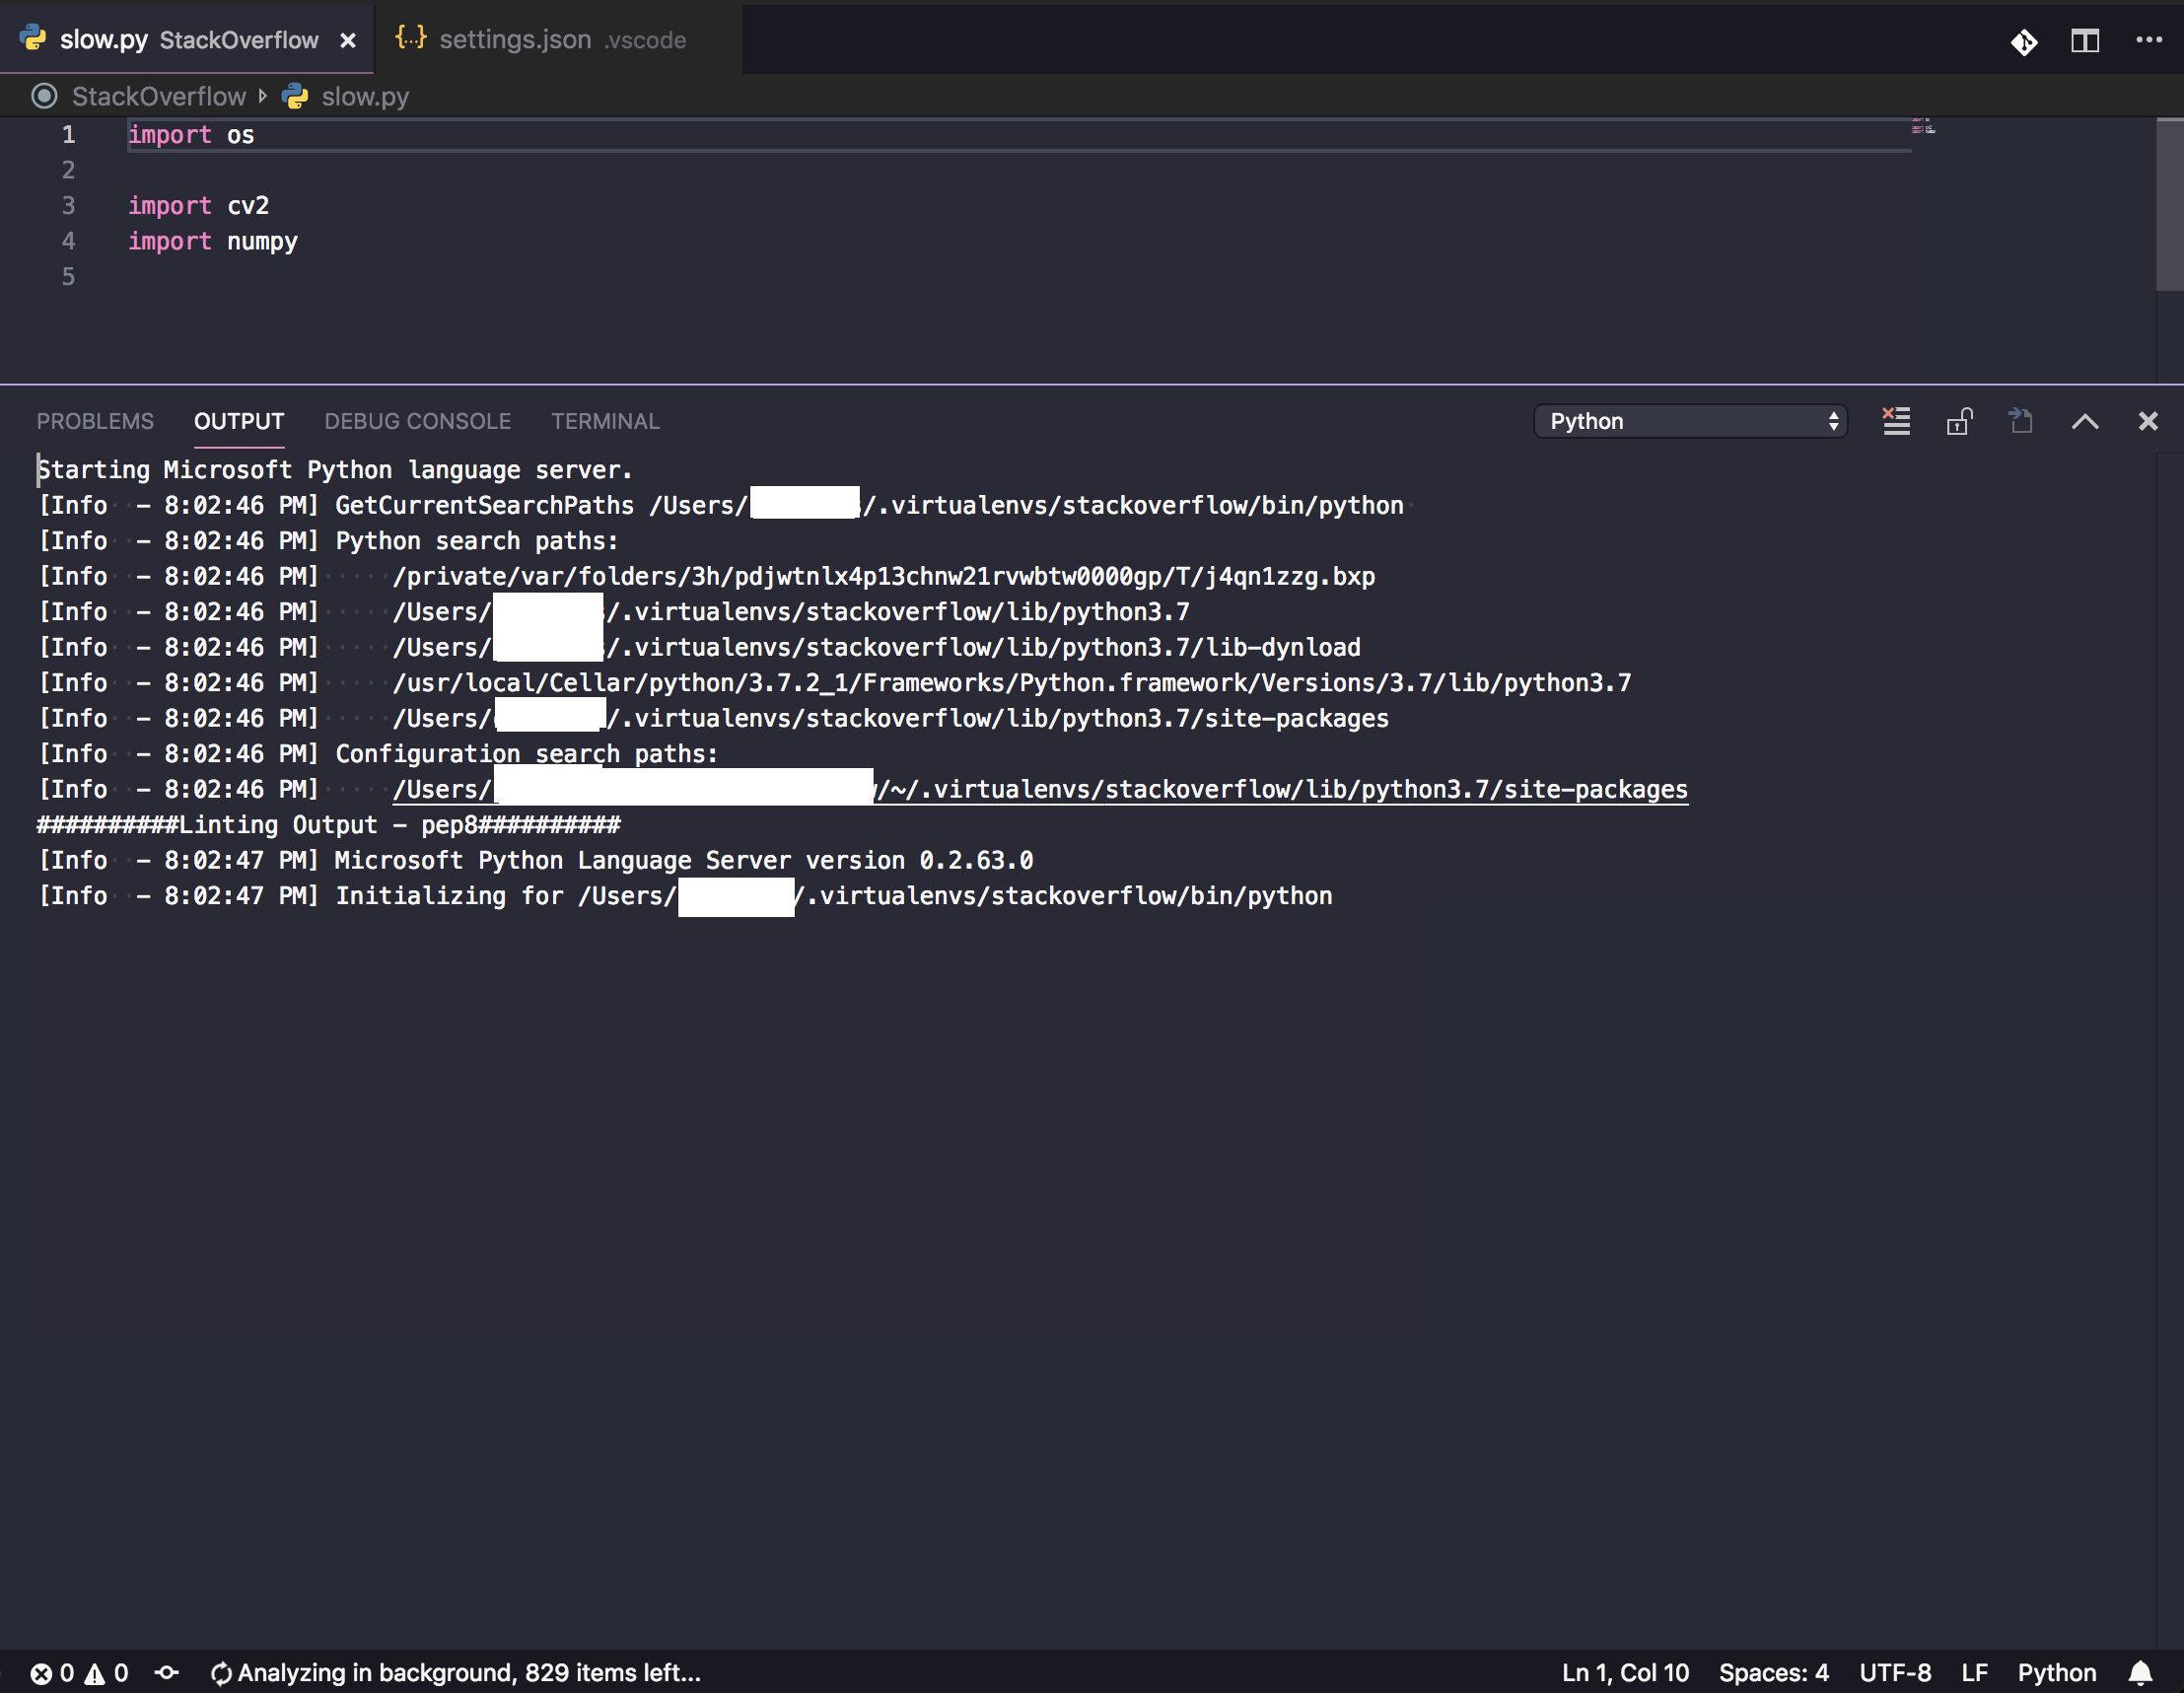Screen dimensions: 2184x1693
Task: Close the bottom panel
Action: click(x=2148, y=421)
